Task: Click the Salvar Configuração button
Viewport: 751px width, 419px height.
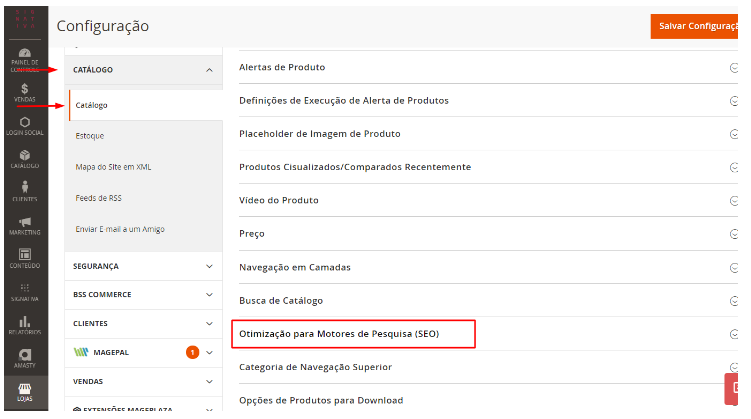Action: [x=697, y=26]
